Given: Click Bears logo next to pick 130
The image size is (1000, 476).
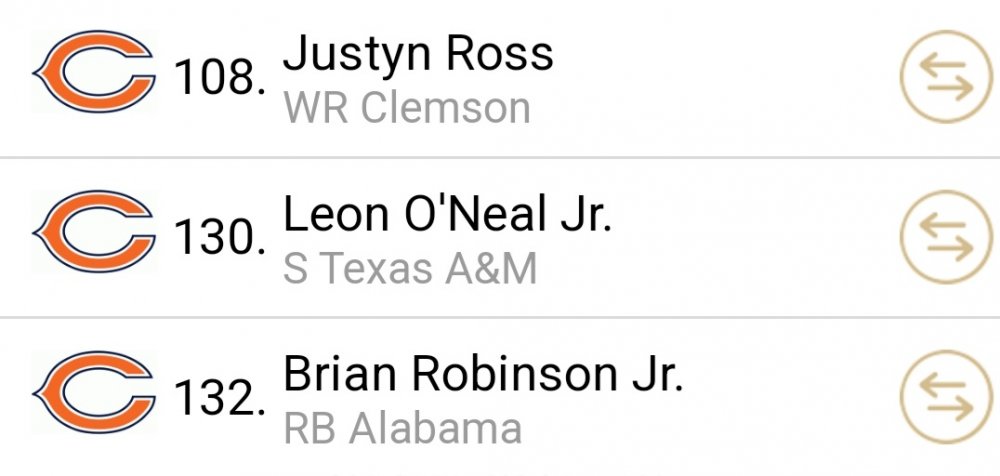Looking at the screenshot, I should pos(94,232).
